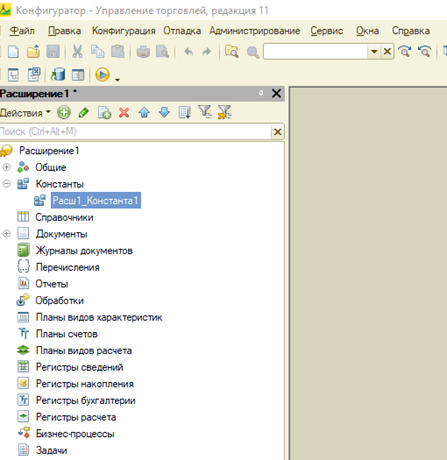
Task: Click the global search in files icon
Action: click(232, 52)
